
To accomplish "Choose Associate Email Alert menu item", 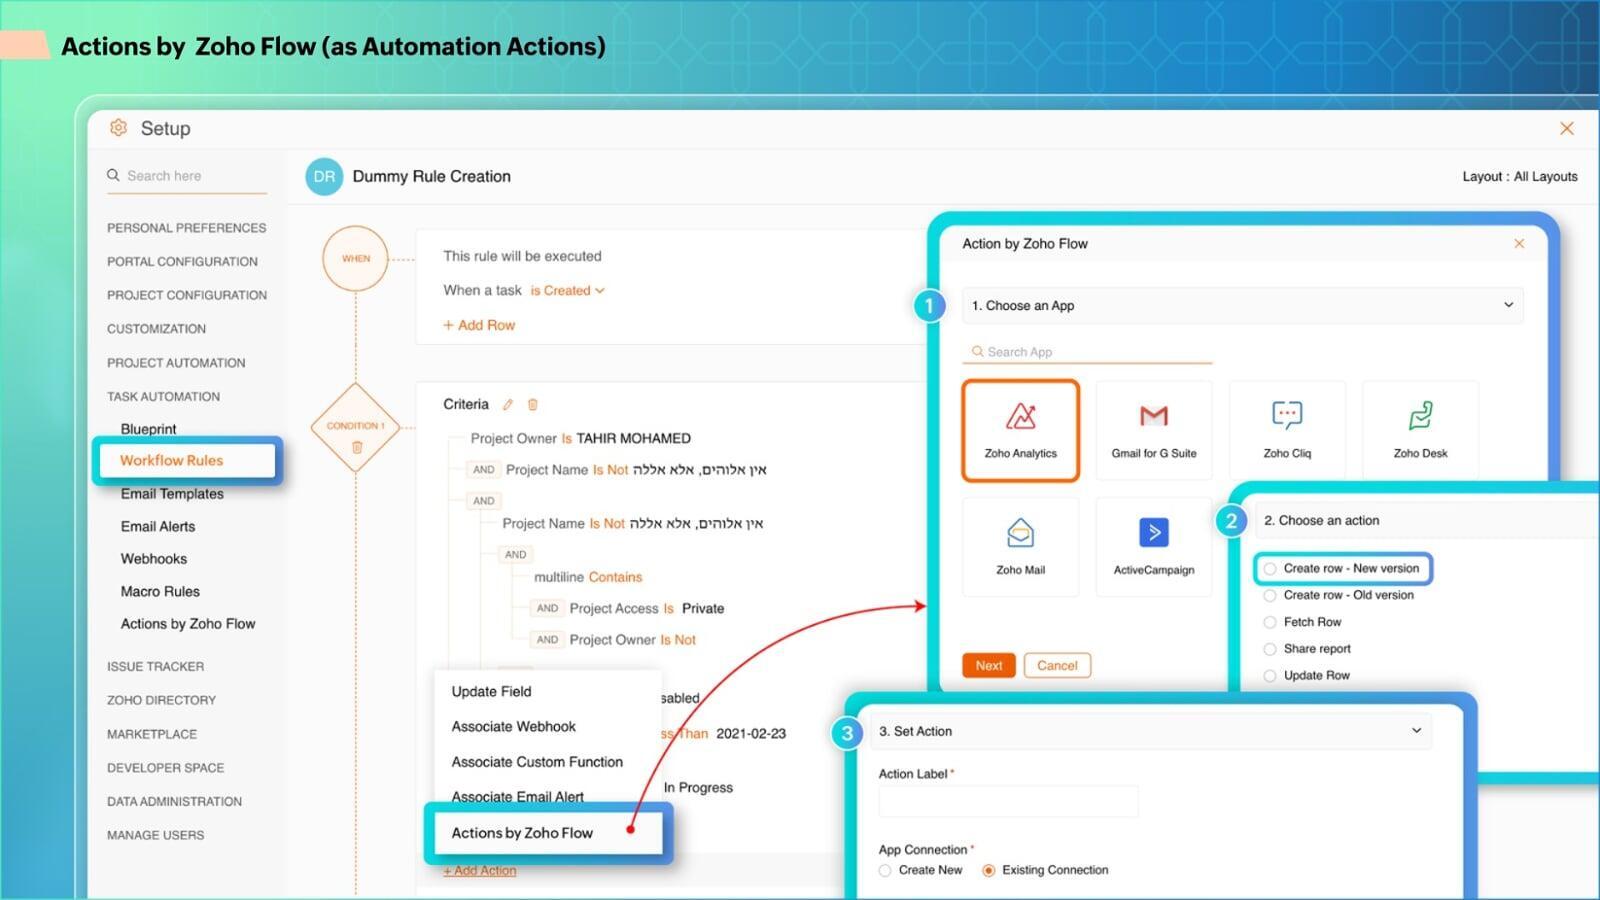I will click(517, 796).
